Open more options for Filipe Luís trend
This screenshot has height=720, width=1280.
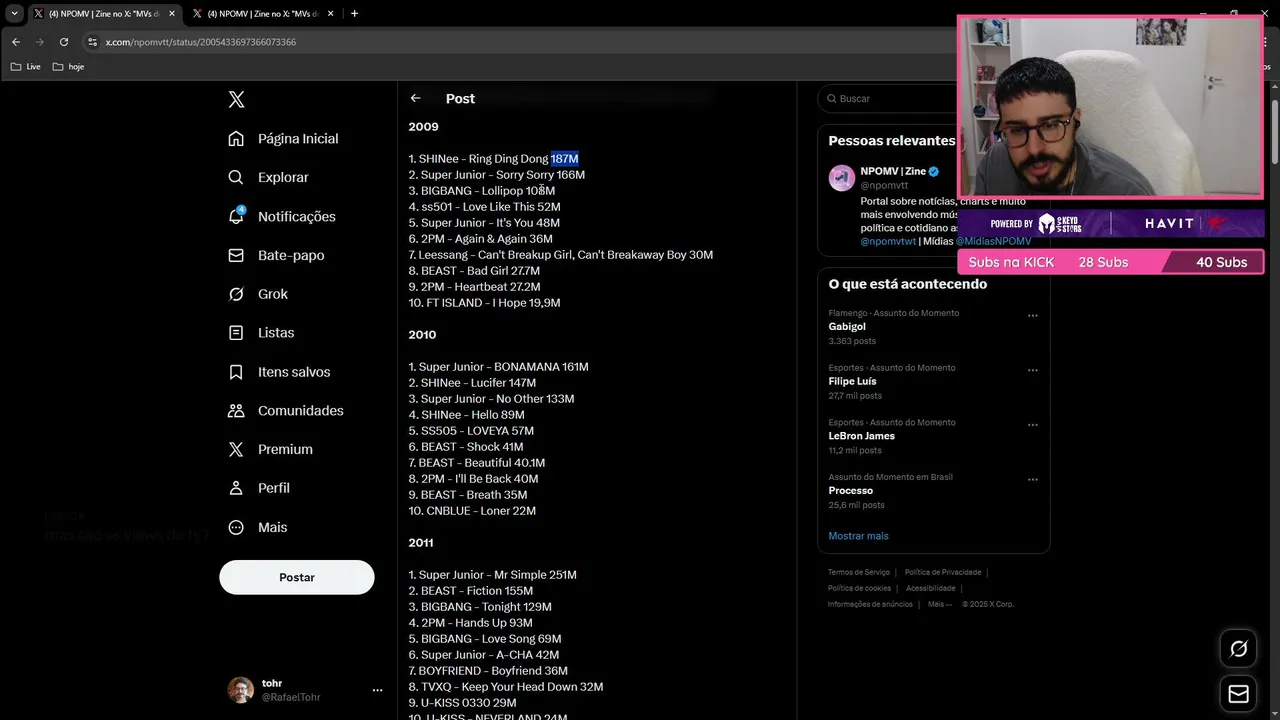pyautogui.click(x=1033, y=370)
